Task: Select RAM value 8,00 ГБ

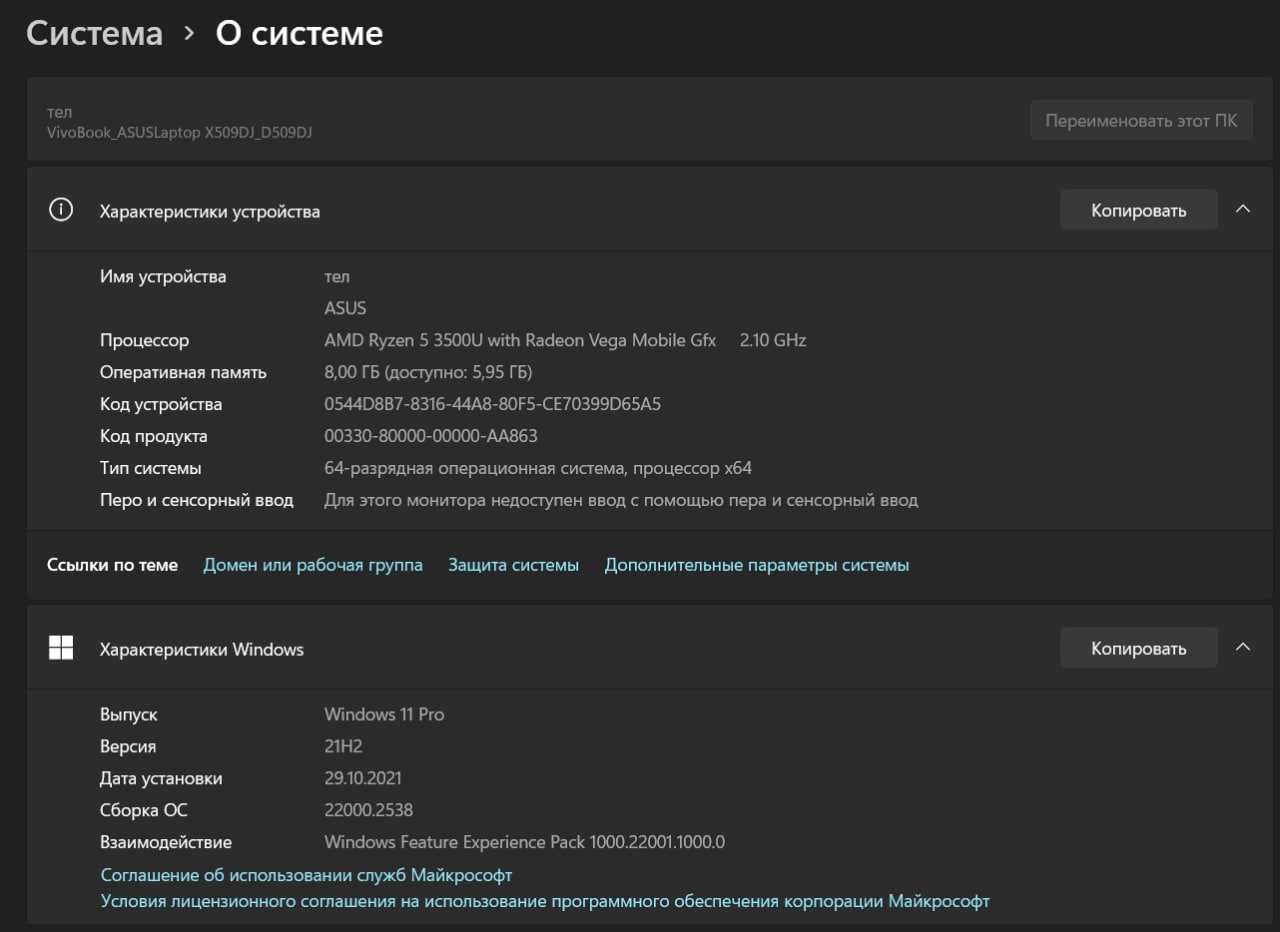Action: pos(428,372)
